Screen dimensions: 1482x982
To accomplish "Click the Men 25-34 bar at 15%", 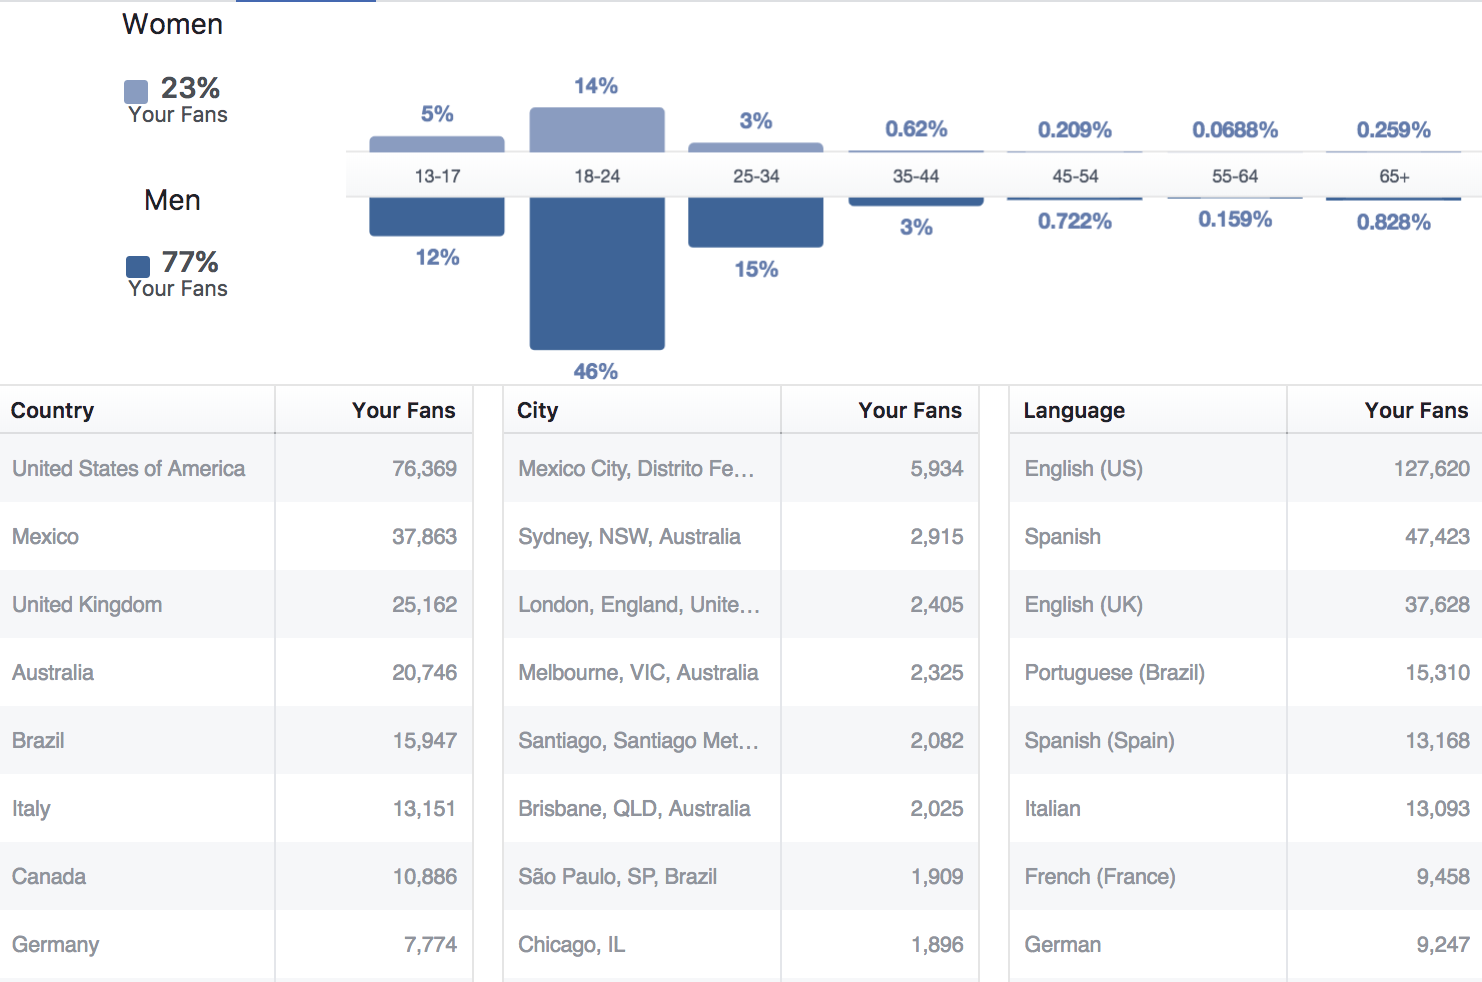I will click(756, 222).
